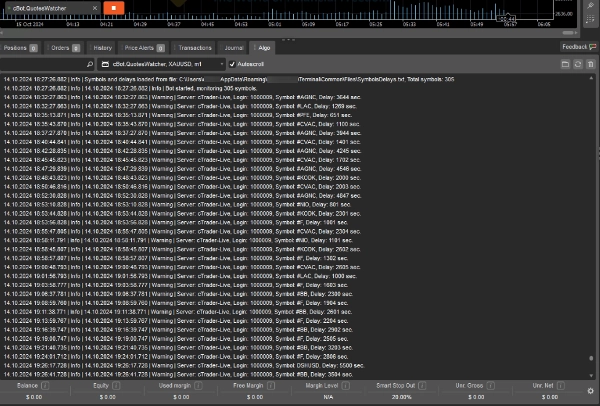The height and width of the screenshot is (406, 600).
Task: Toggle the Autoscroll checkbox
Action: 232,63
